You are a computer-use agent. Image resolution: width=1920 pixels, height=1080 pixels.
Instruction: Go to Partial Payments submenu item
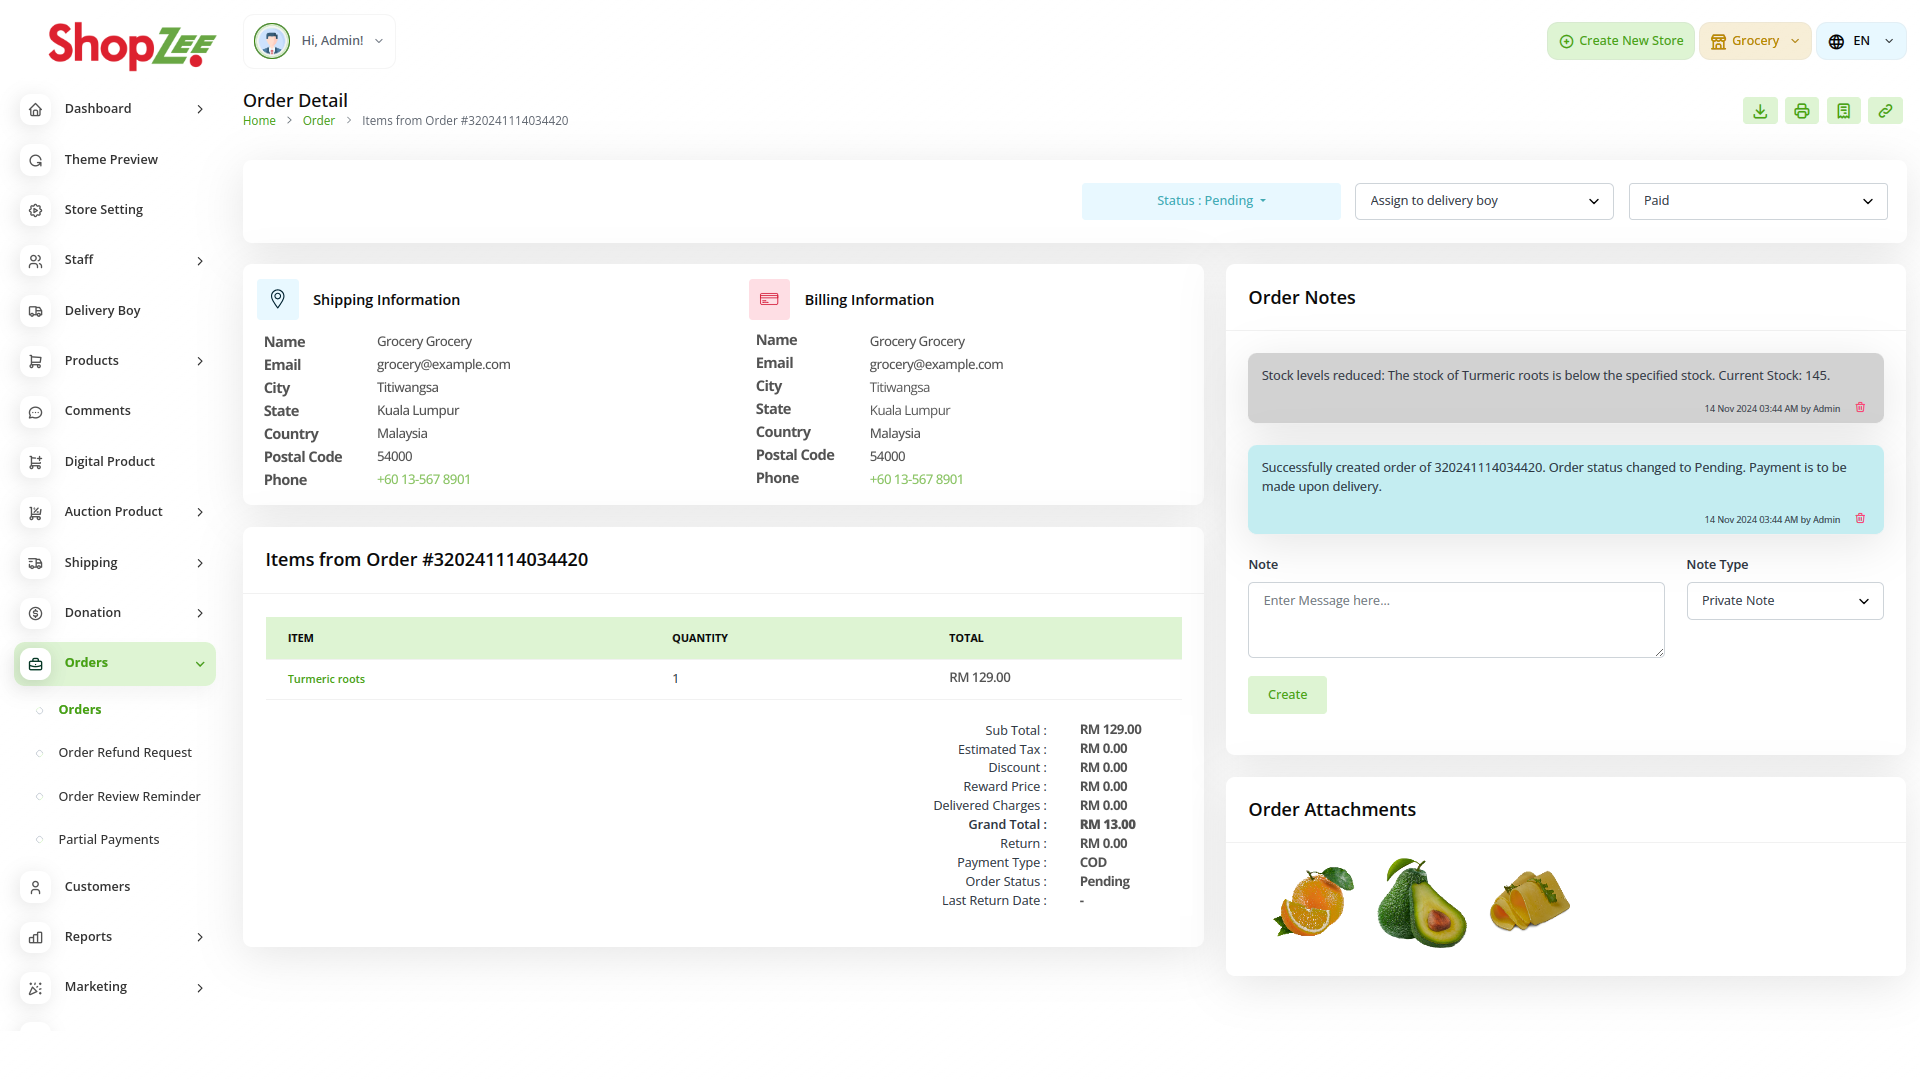(x=109, y=840)
